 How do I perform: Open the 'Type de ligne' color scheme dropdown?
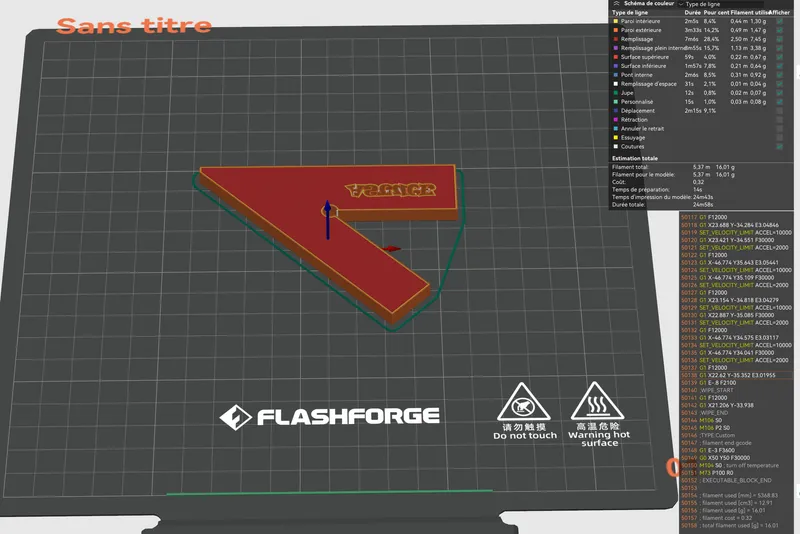tap(720, 4)
